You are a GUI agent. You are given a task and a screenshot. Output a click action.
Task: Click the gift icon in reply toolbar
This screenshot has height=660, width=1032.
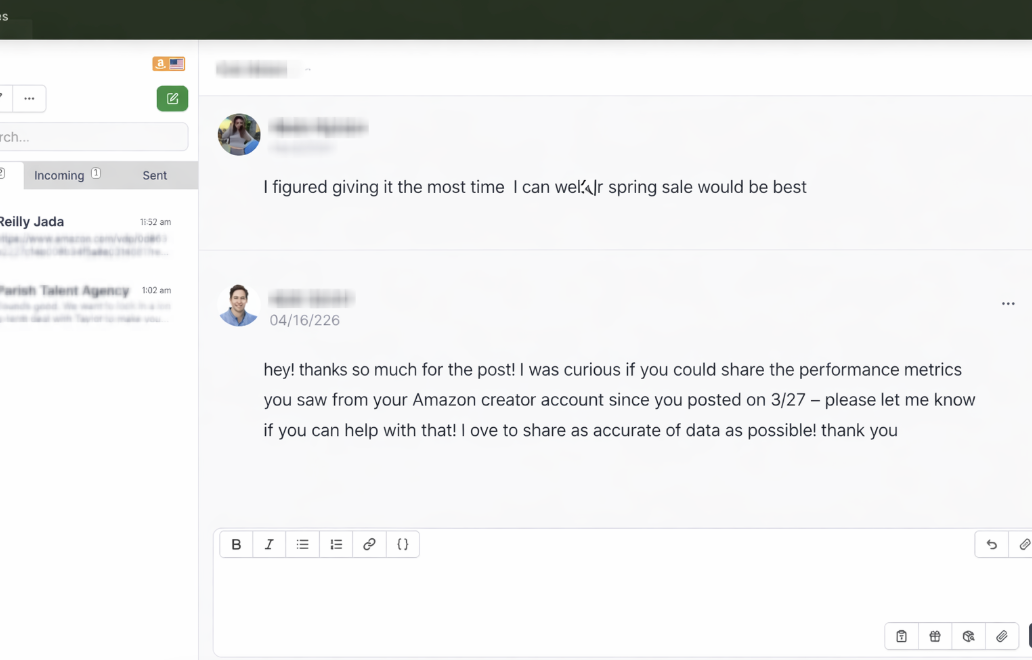click(x=935, y=636)
